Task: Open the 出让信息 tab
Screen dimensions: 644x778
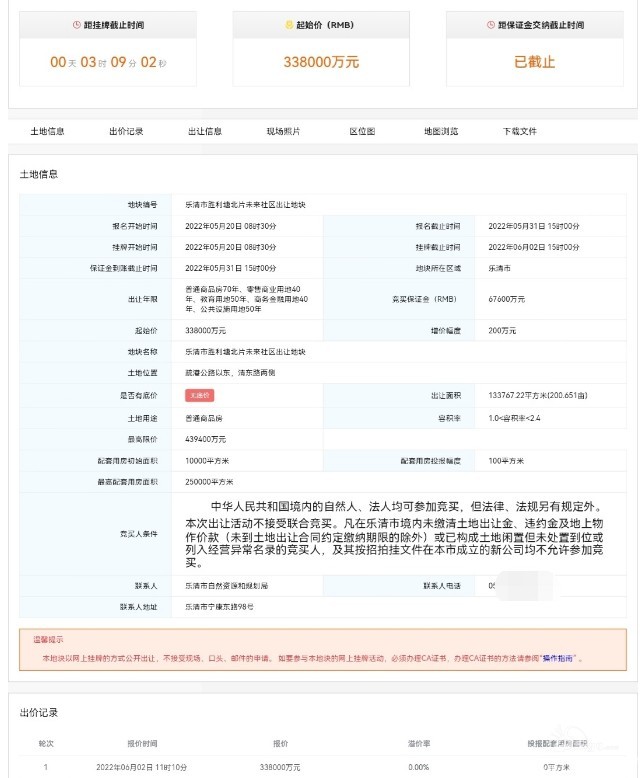Action: (205, 131)
